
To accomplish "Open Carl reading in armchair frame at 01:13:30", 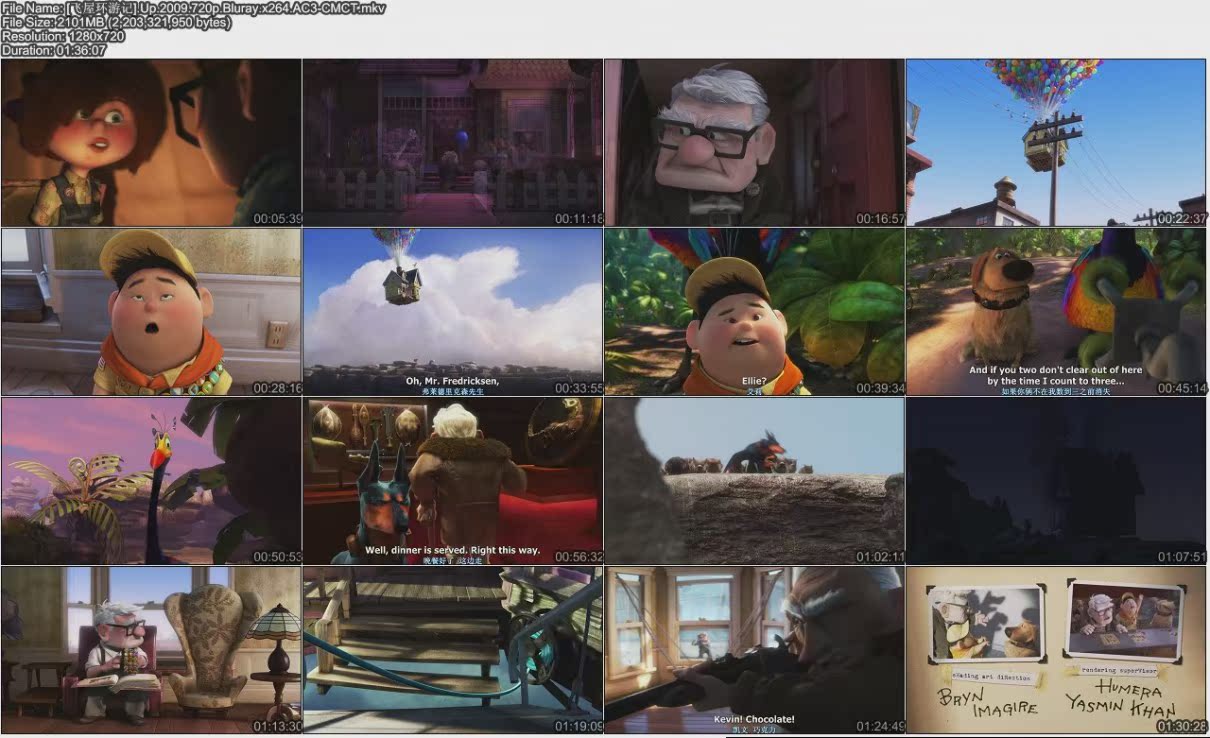I will (x=151, y=650).
